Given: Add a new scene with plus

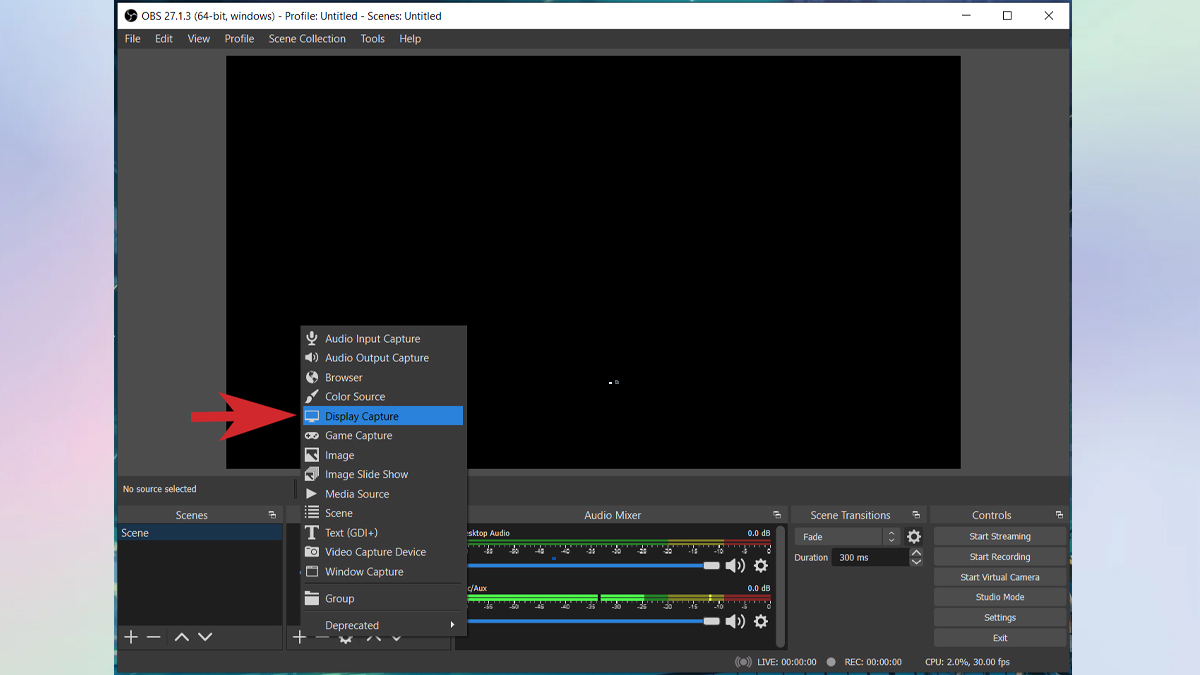Looking at the screenshot, I should tap(131, 637).
